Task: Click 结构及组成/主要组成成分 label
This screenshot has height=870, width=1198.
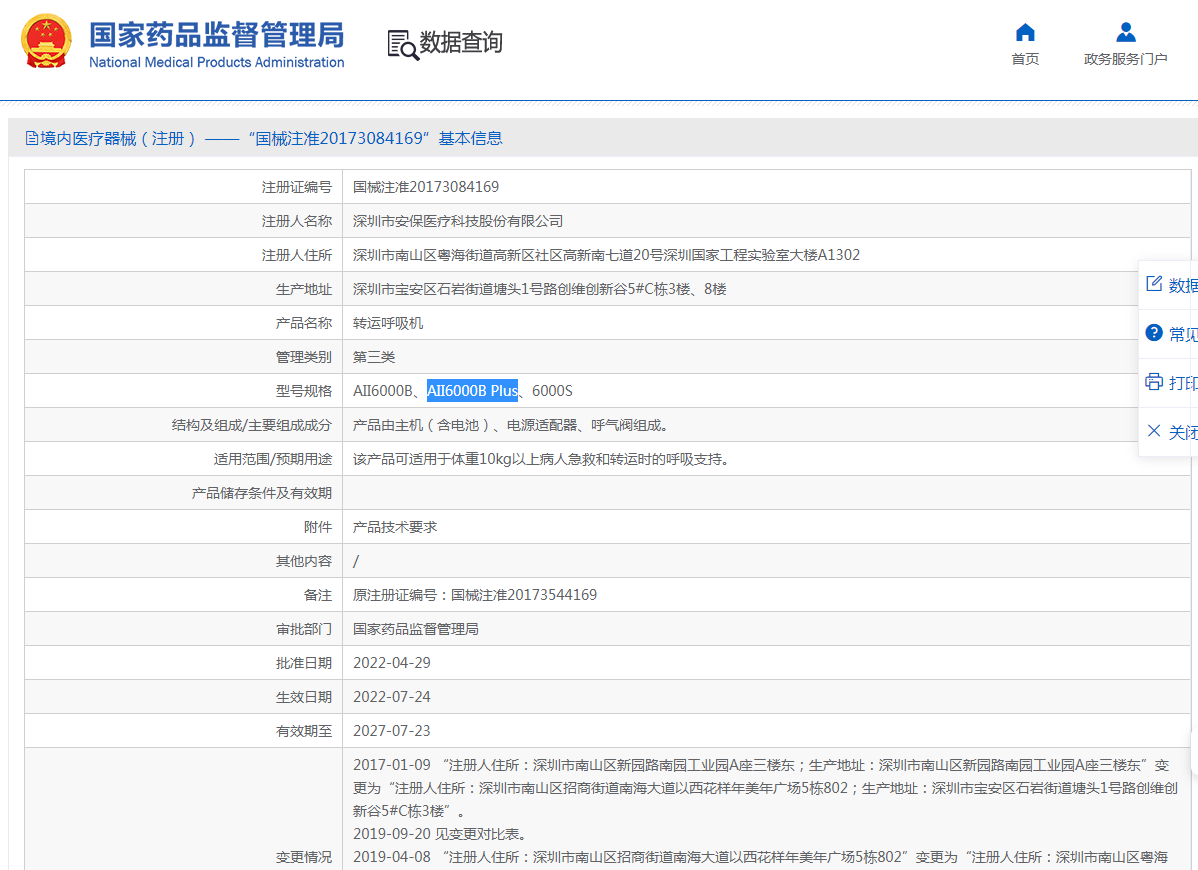Action: 251,425
